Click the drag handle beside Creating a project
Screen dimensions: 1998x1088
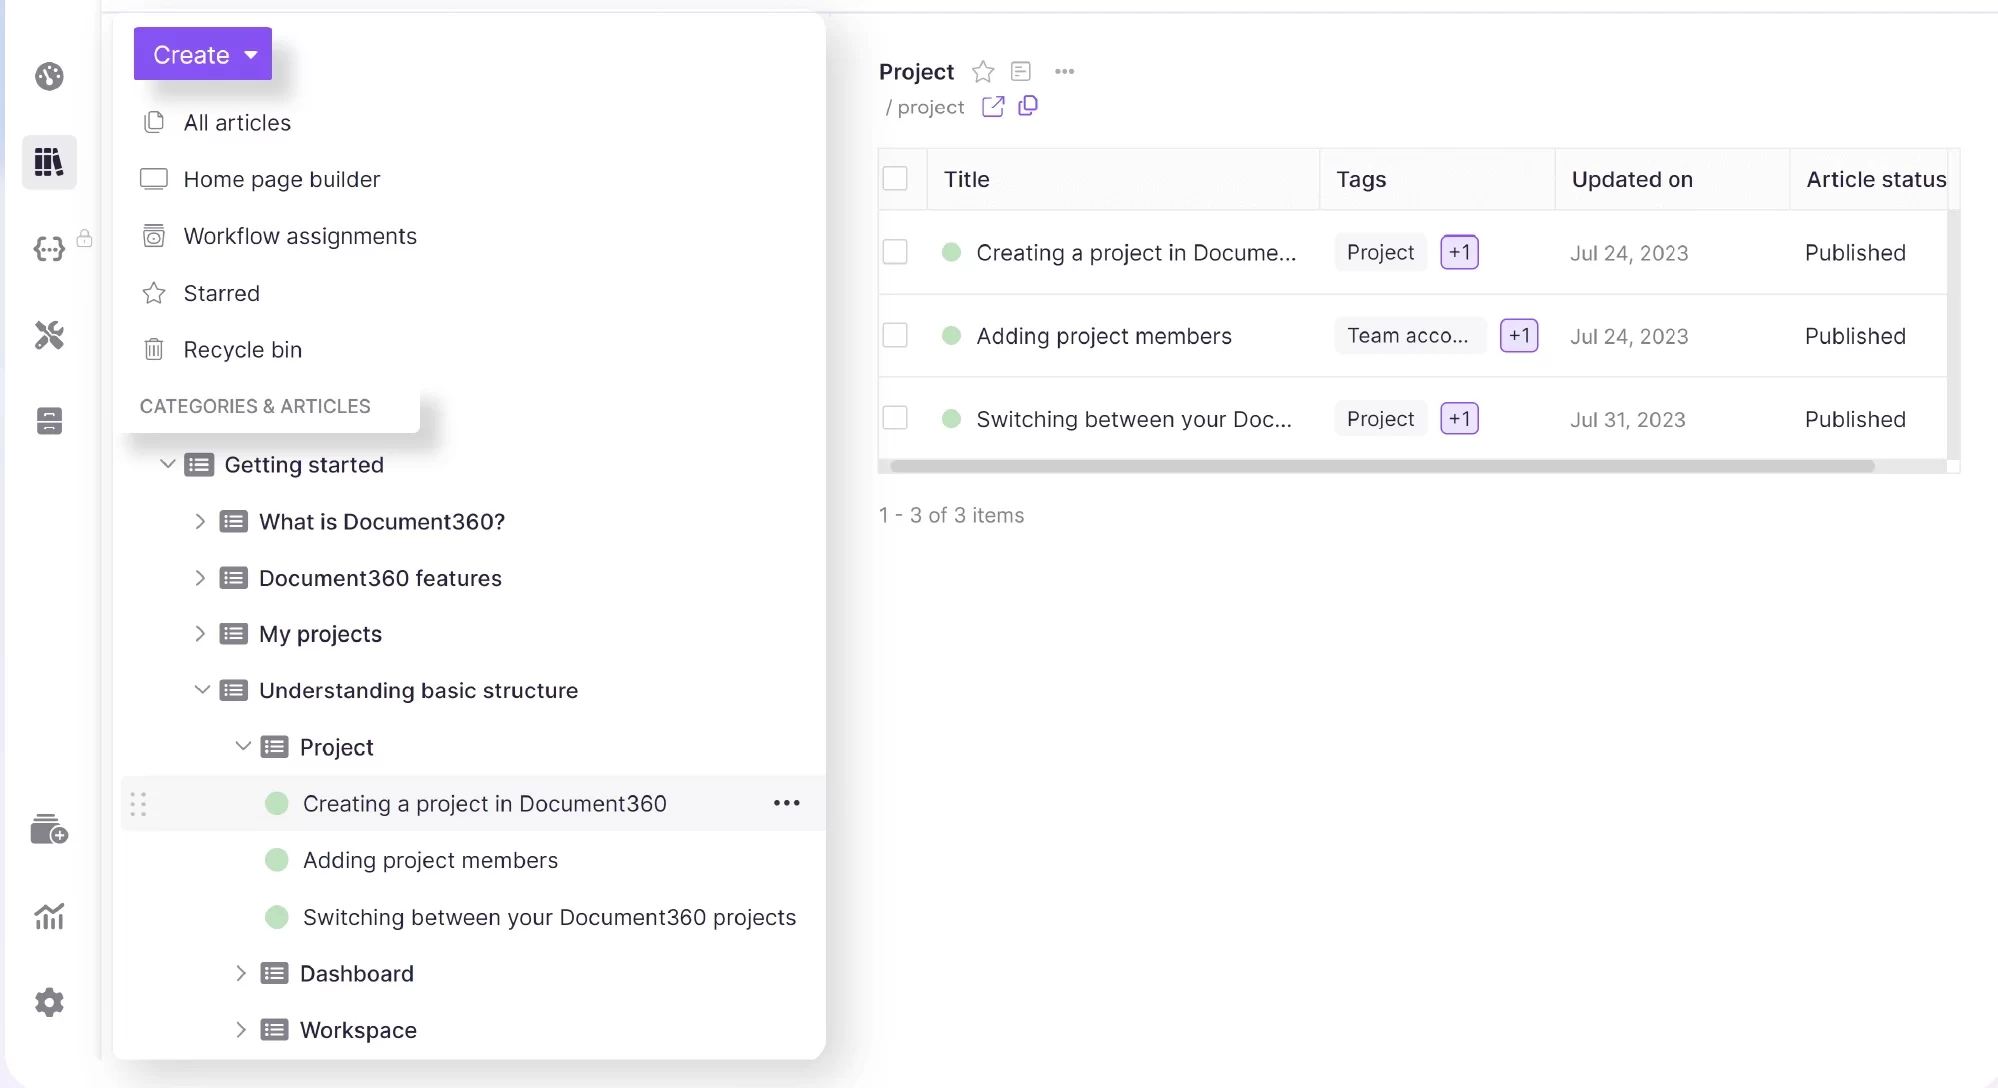click(x=138, y=804)
